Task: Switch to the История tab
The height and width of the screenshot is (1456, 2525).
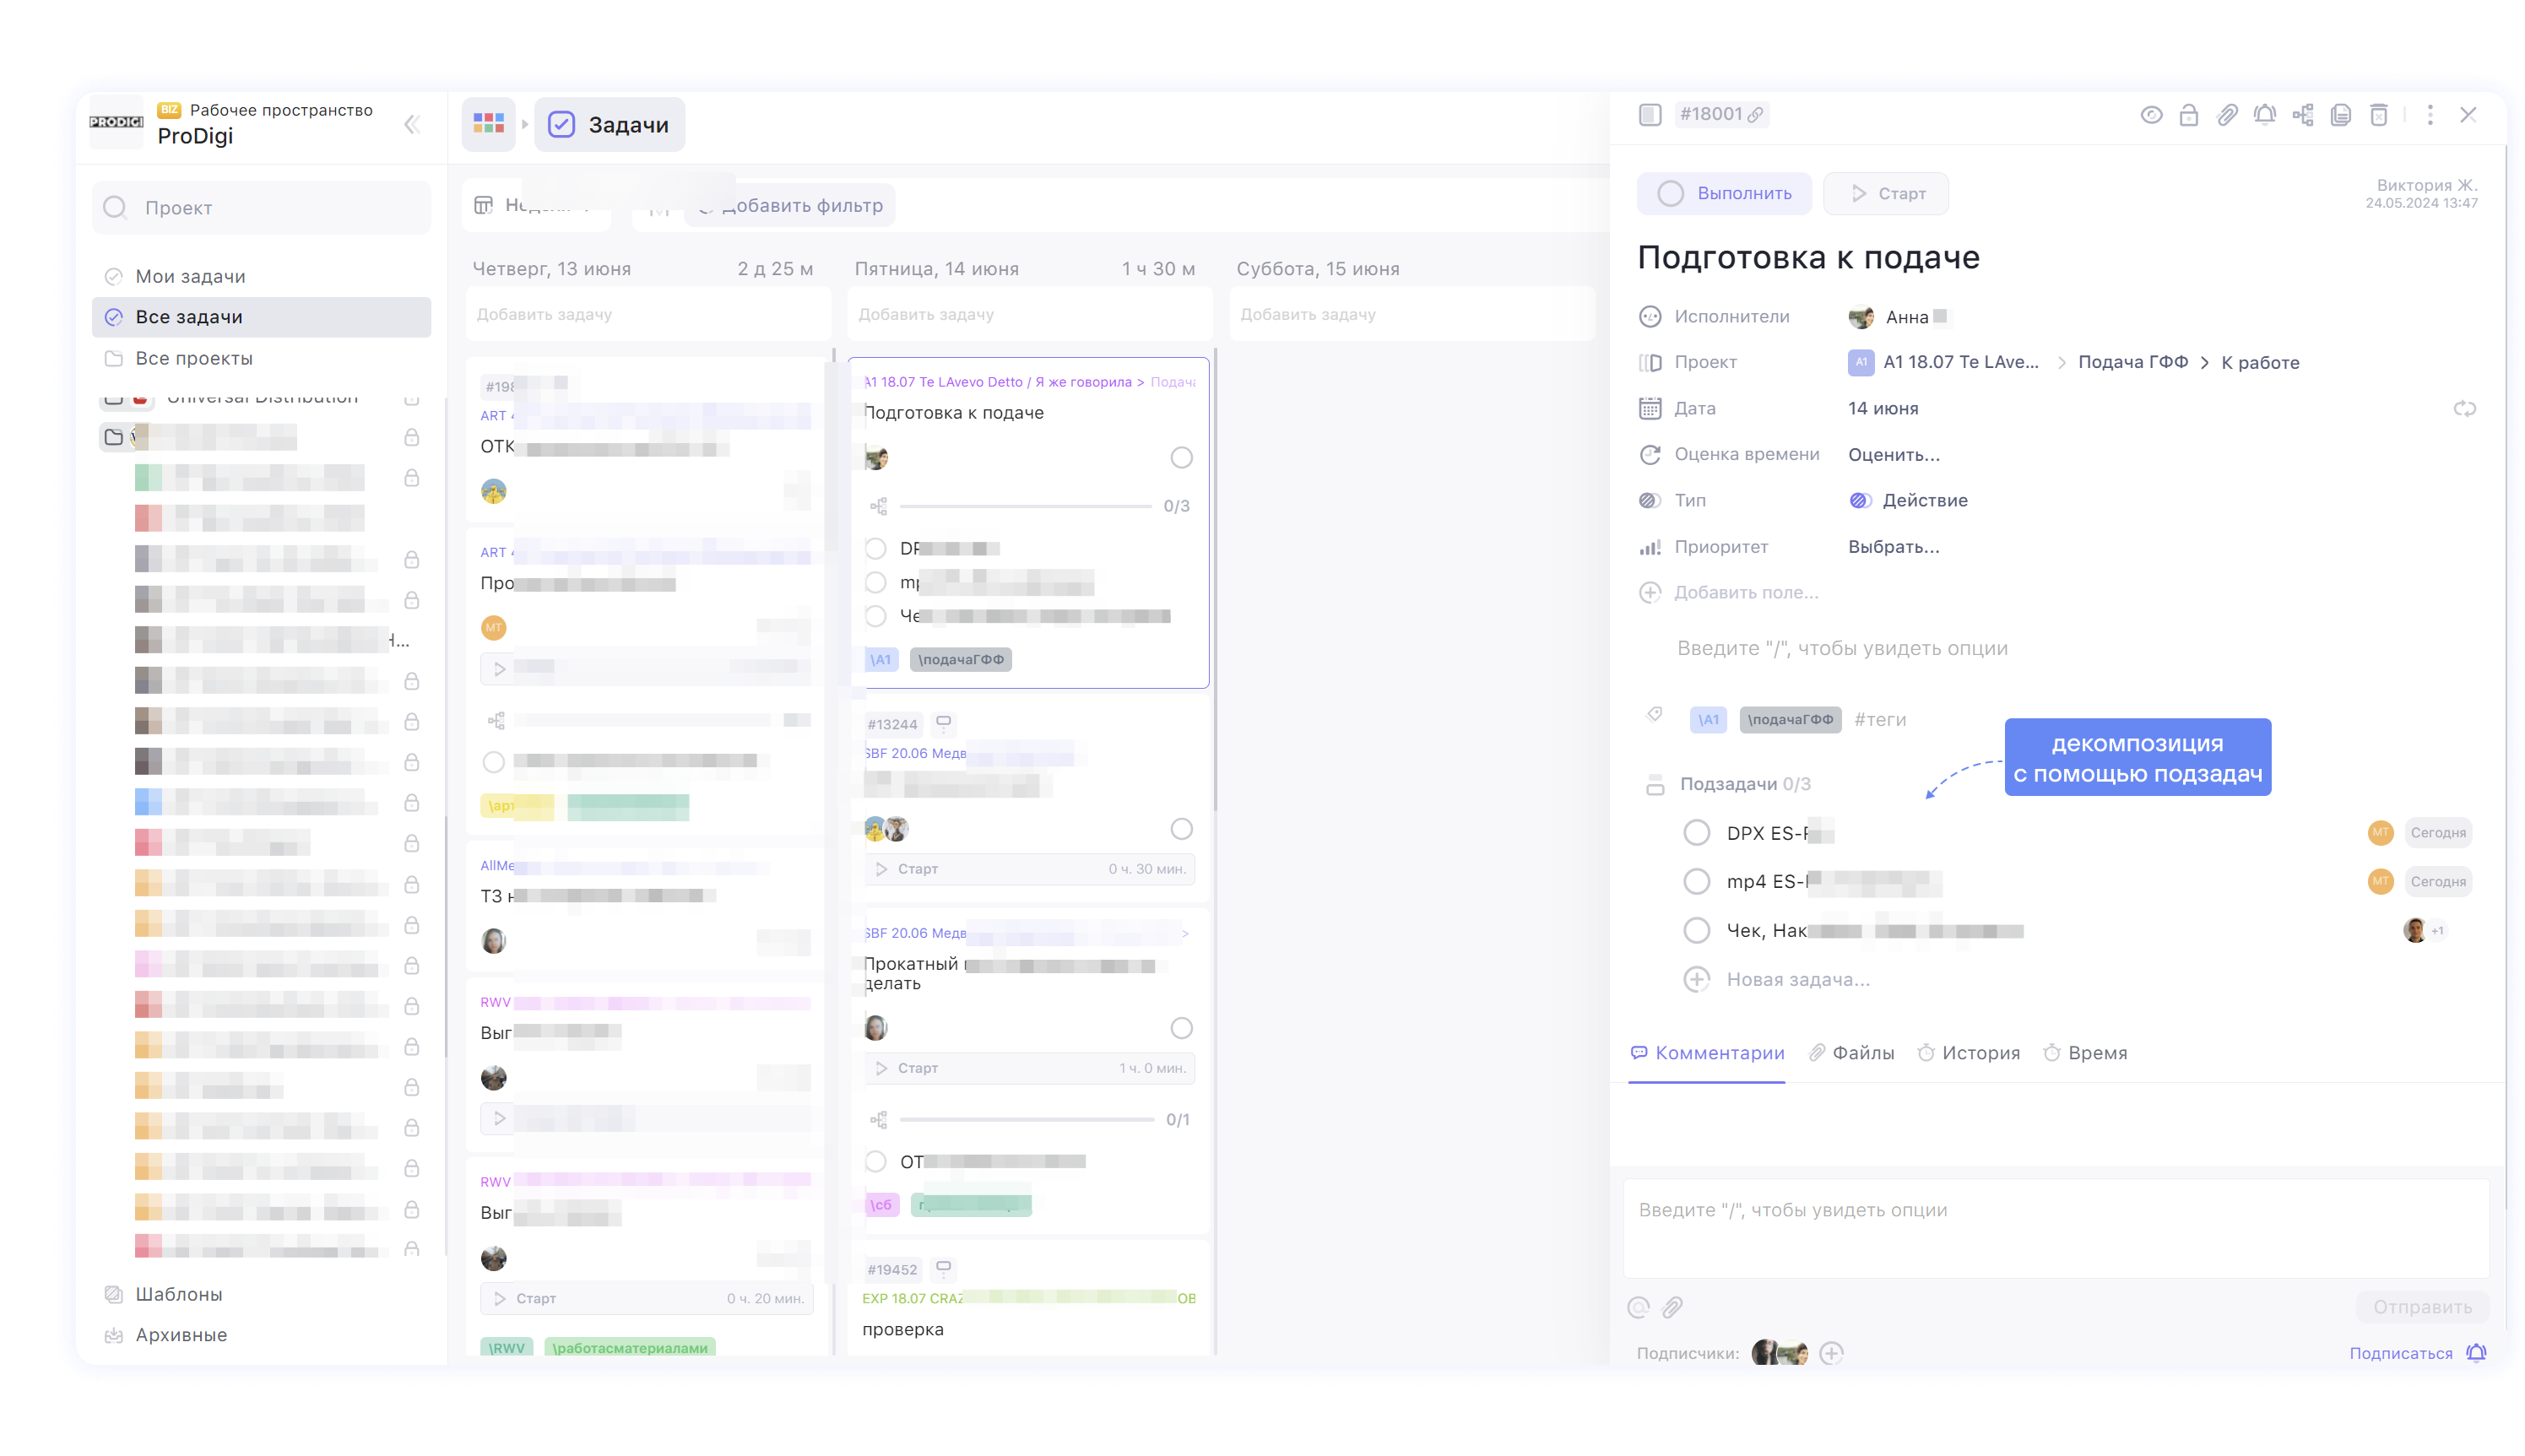Action: [x=1969, y=1053]
